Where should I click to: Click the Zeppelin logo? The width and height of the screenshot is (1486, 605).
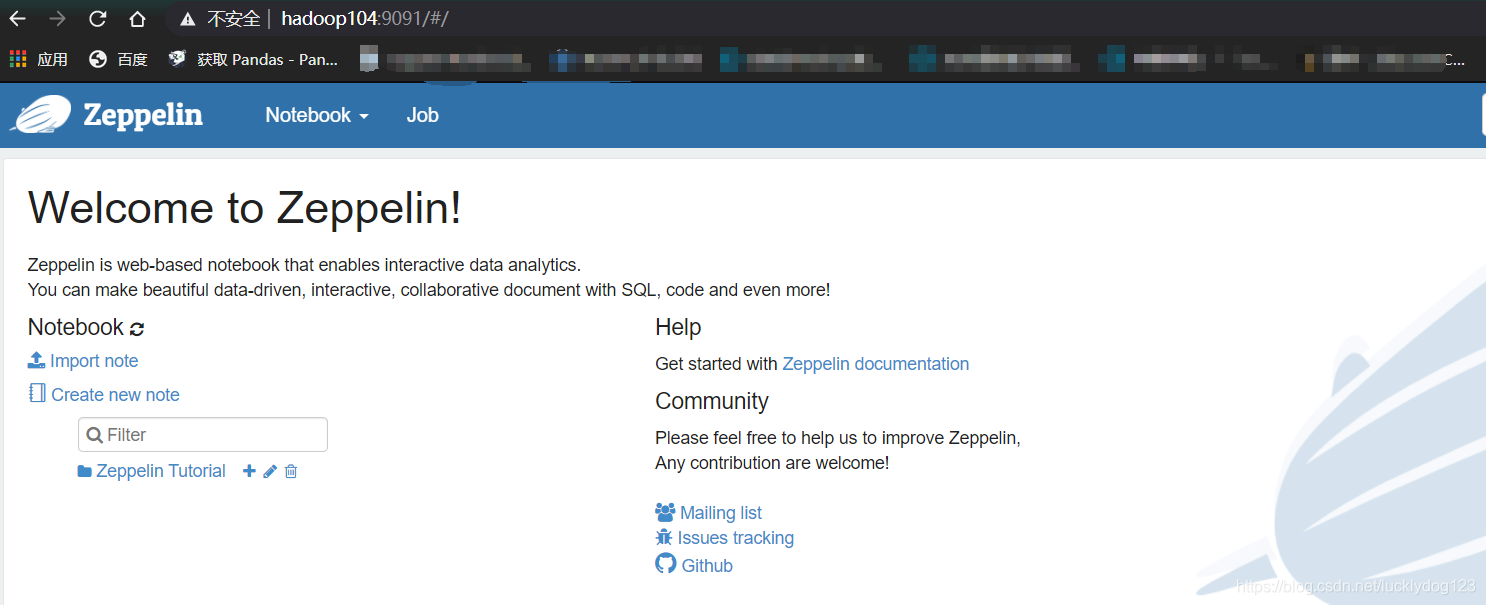[106, 115]
